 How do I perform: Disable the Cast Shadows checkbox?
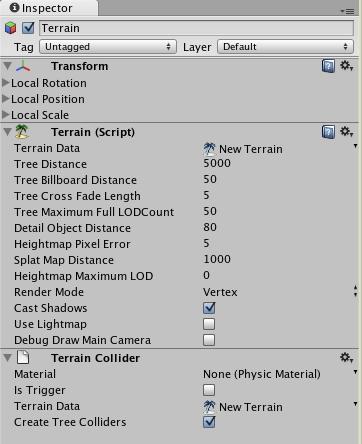pos(209,308)
